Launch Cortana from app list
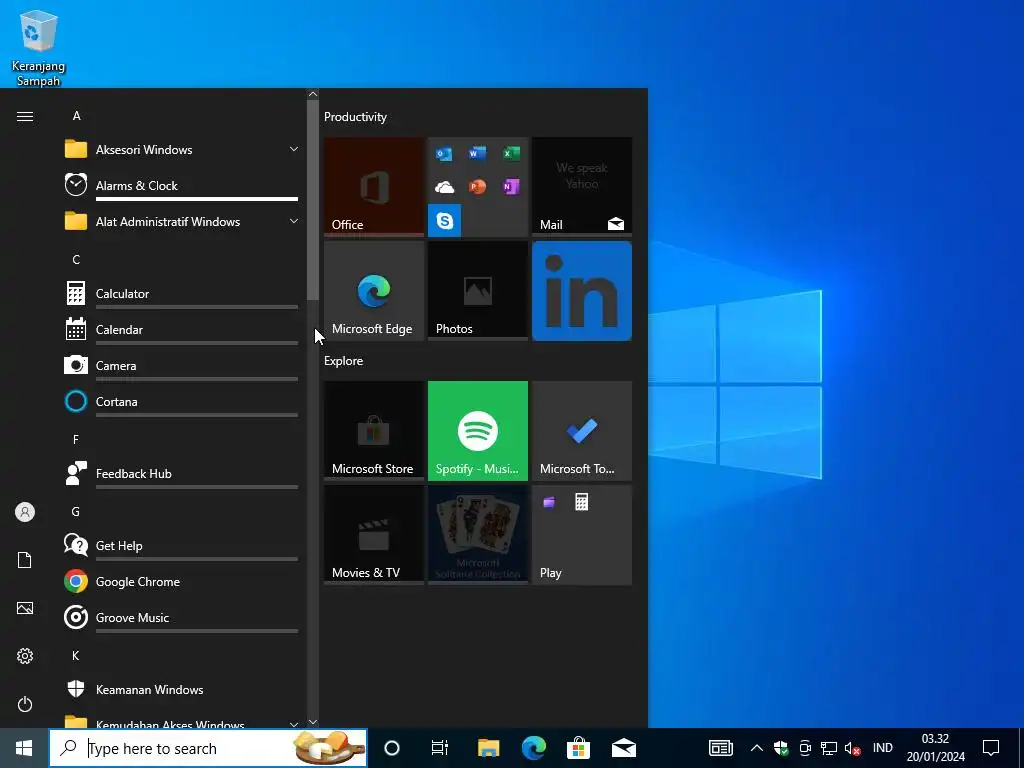The image size is (1024, 768). 181,402
